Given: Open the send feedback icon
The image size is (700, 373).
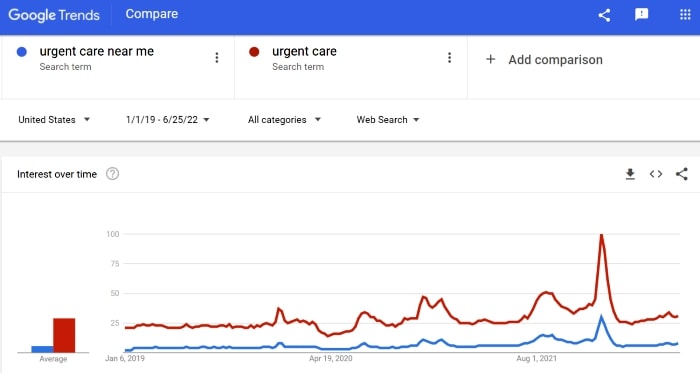Looking at the screenshot, I should tap(642, 15).
